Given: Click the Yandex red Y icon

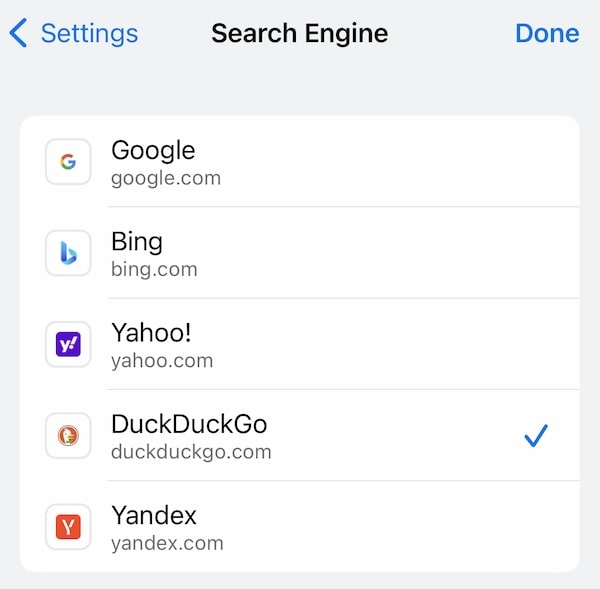Looking at the screenshot, I should pos(68,527).
